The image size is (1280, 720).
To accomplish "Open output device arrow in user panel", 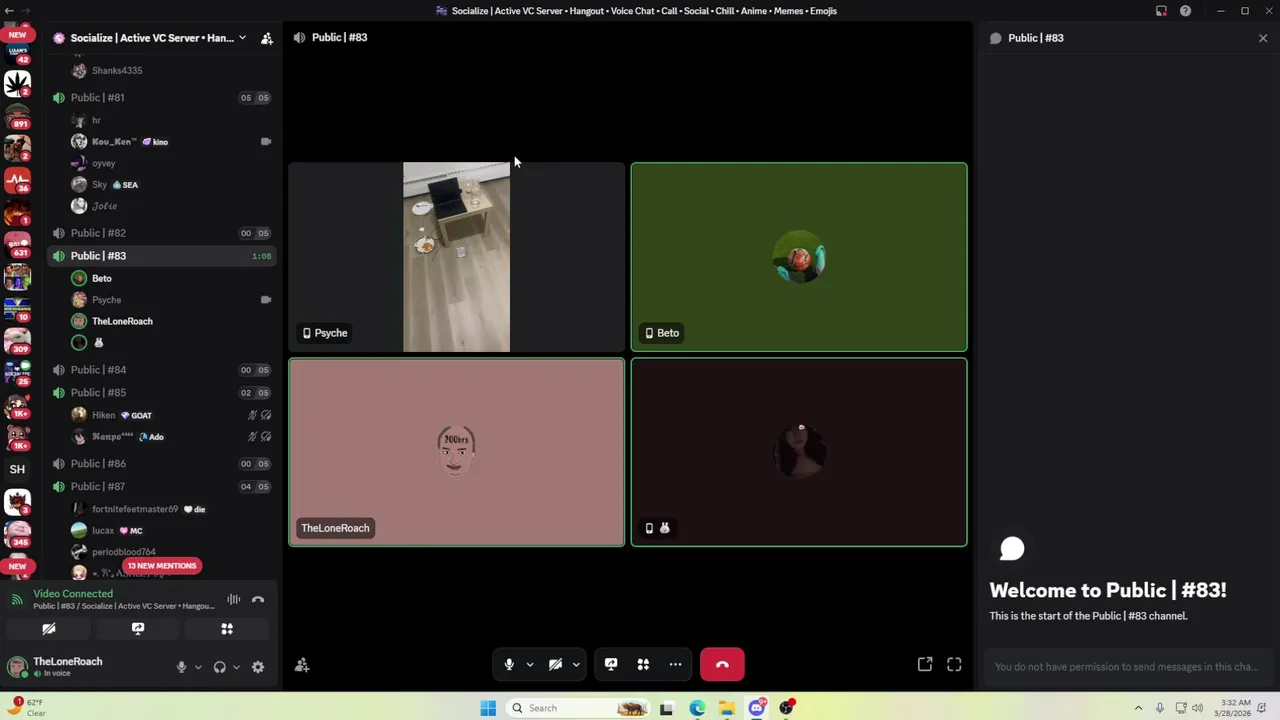I will [x=236, y=667].
